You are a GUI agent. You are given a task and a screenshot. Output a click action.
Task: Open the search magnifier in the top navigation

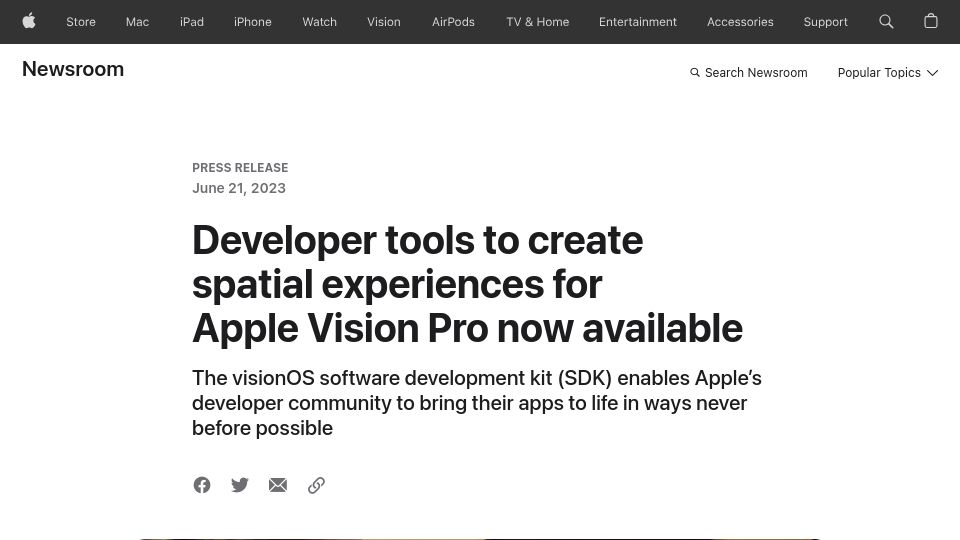click(886, 21)
